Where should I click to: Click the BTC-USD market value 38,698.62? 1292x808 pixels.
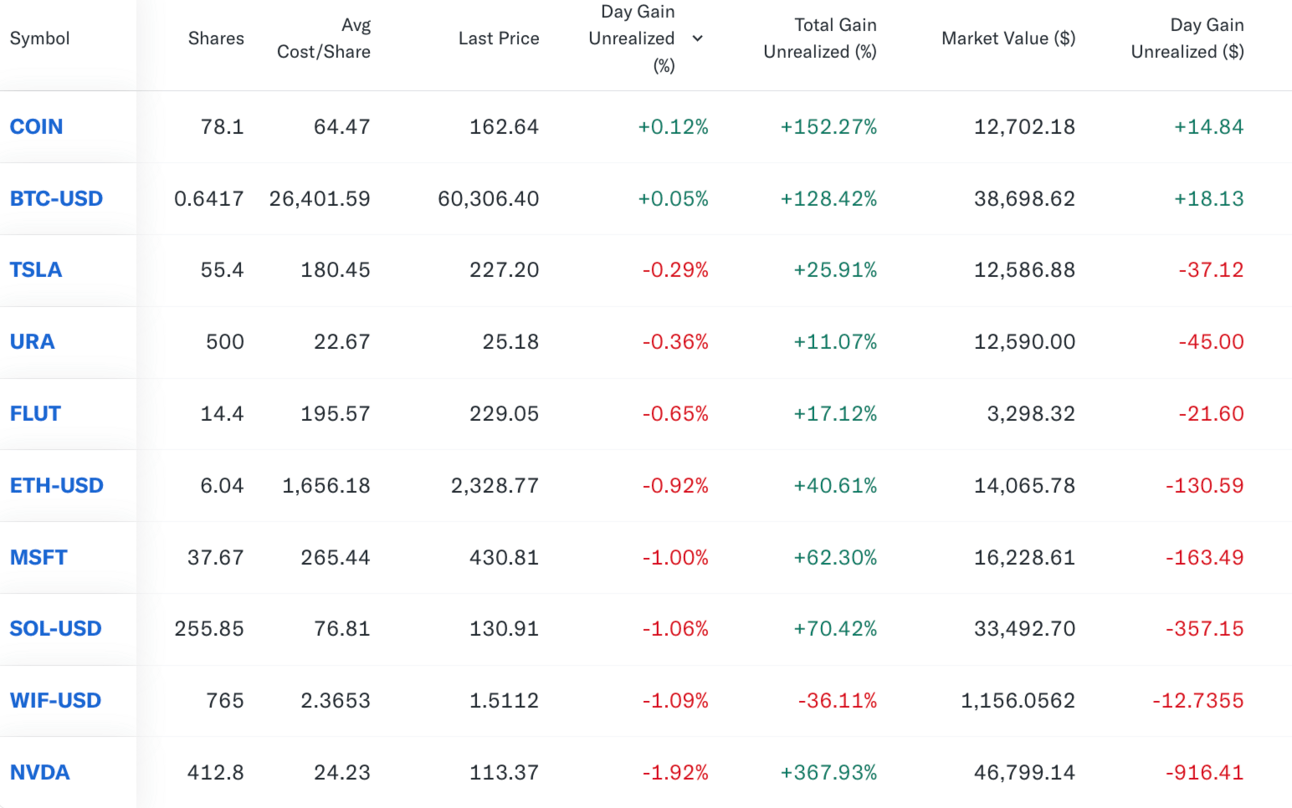point(1024,199)
